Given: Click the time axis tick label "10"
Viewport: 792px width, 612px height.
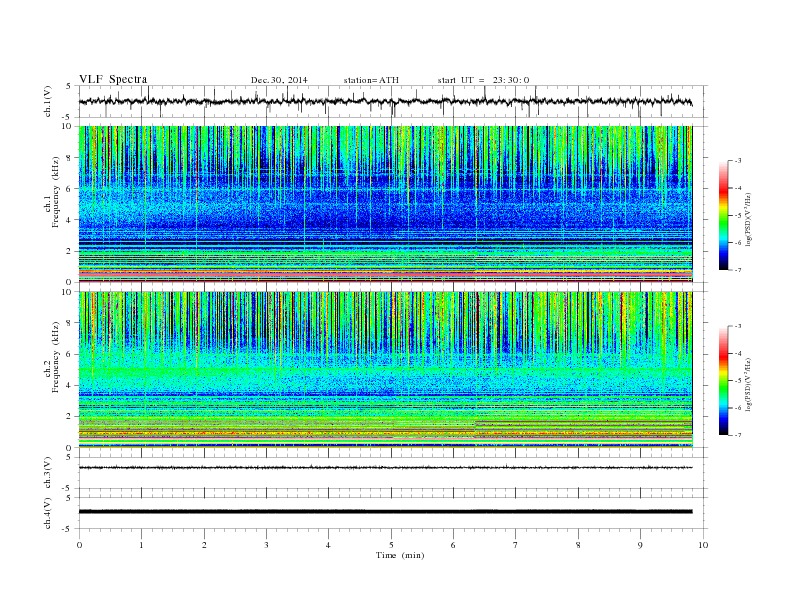Looking at the screenshot, I should point(703,545).
